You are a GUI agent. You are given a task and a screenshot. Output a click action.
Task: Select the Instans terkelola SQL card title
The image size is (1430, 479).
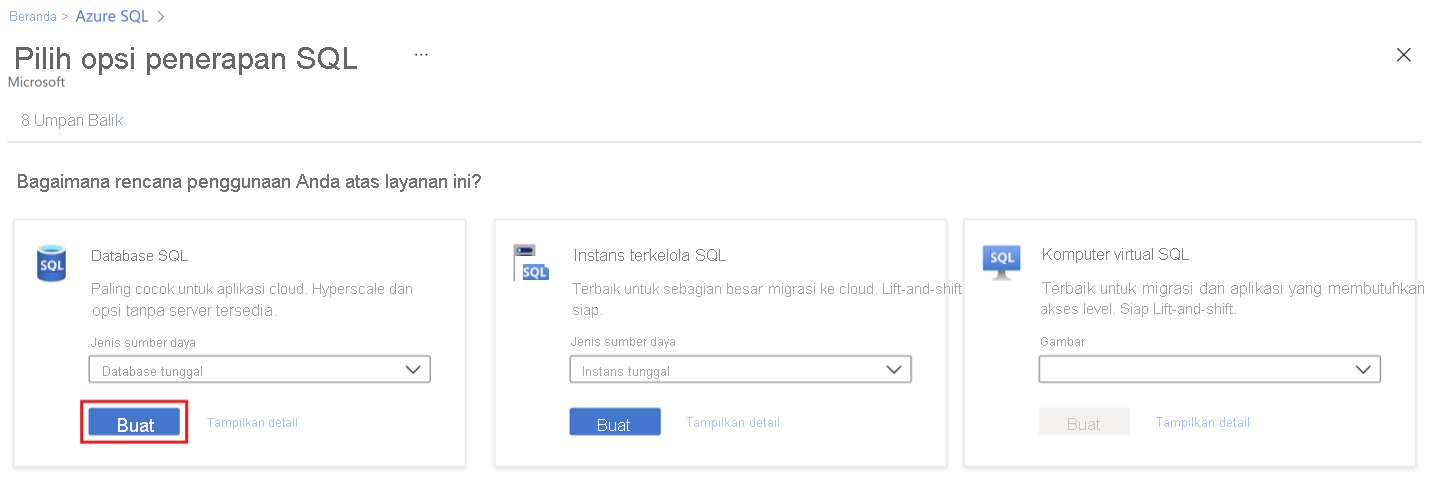650,256
